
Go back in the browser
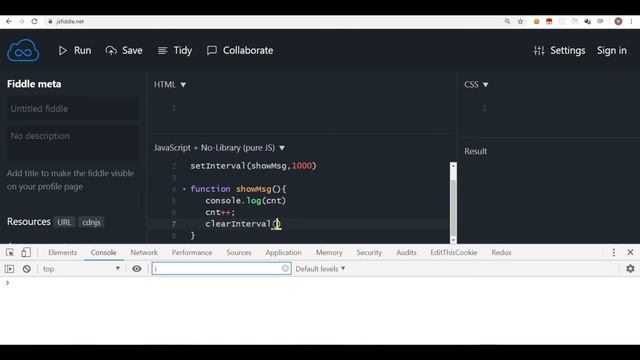point(9,21)
